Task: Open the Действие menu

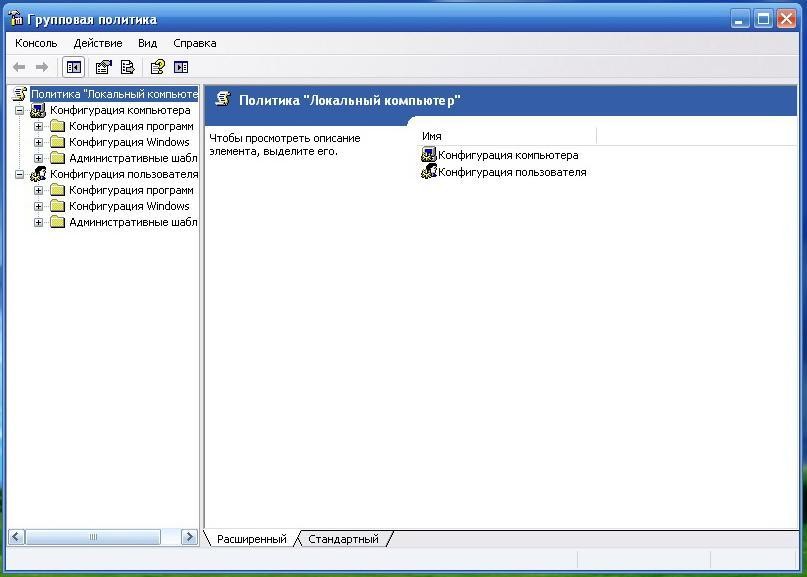Action: [98, 43]
